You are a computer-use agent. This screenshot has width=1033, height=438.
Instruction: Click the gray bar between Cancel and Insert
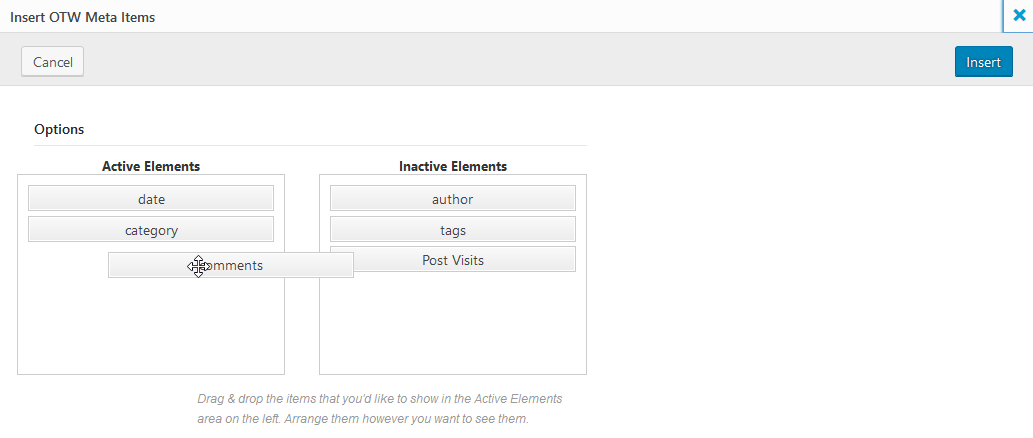click(x=500, y=62)
